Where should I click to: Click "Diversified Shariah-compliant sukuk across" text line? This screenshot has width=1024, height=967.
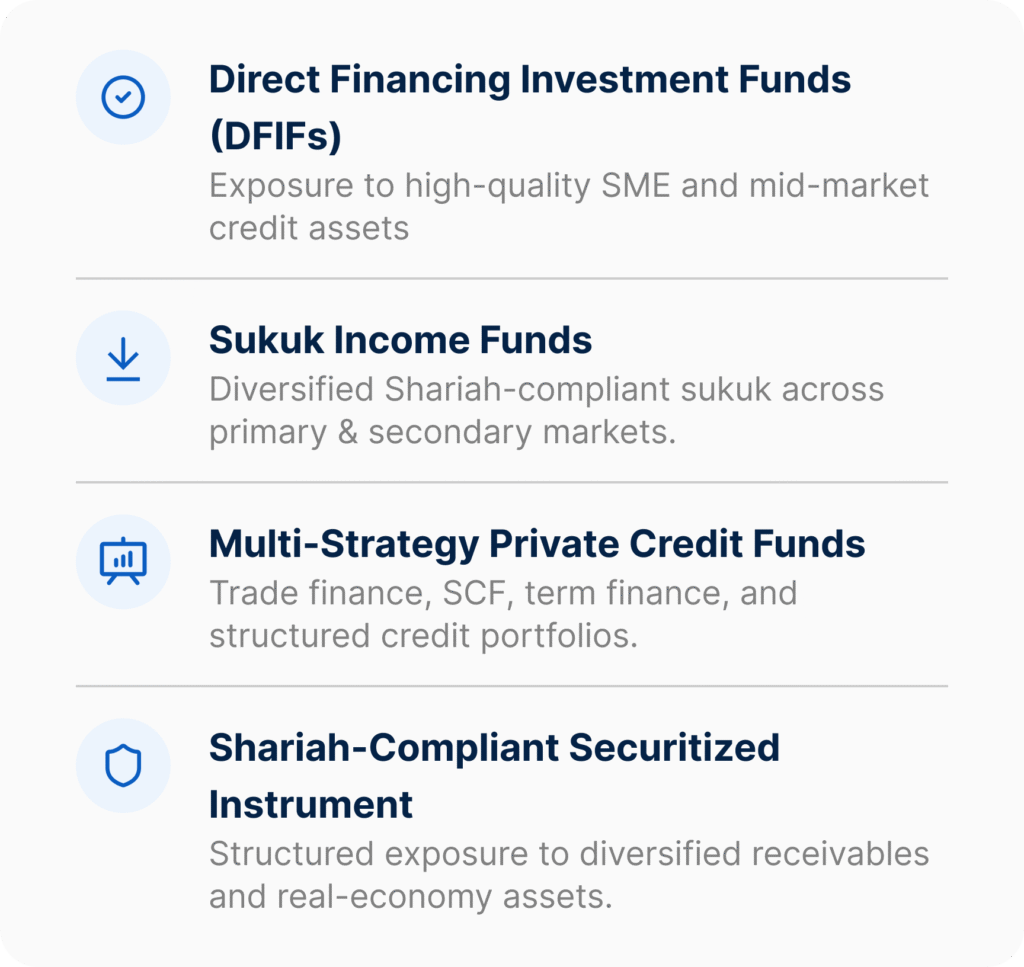coord(546,389)
